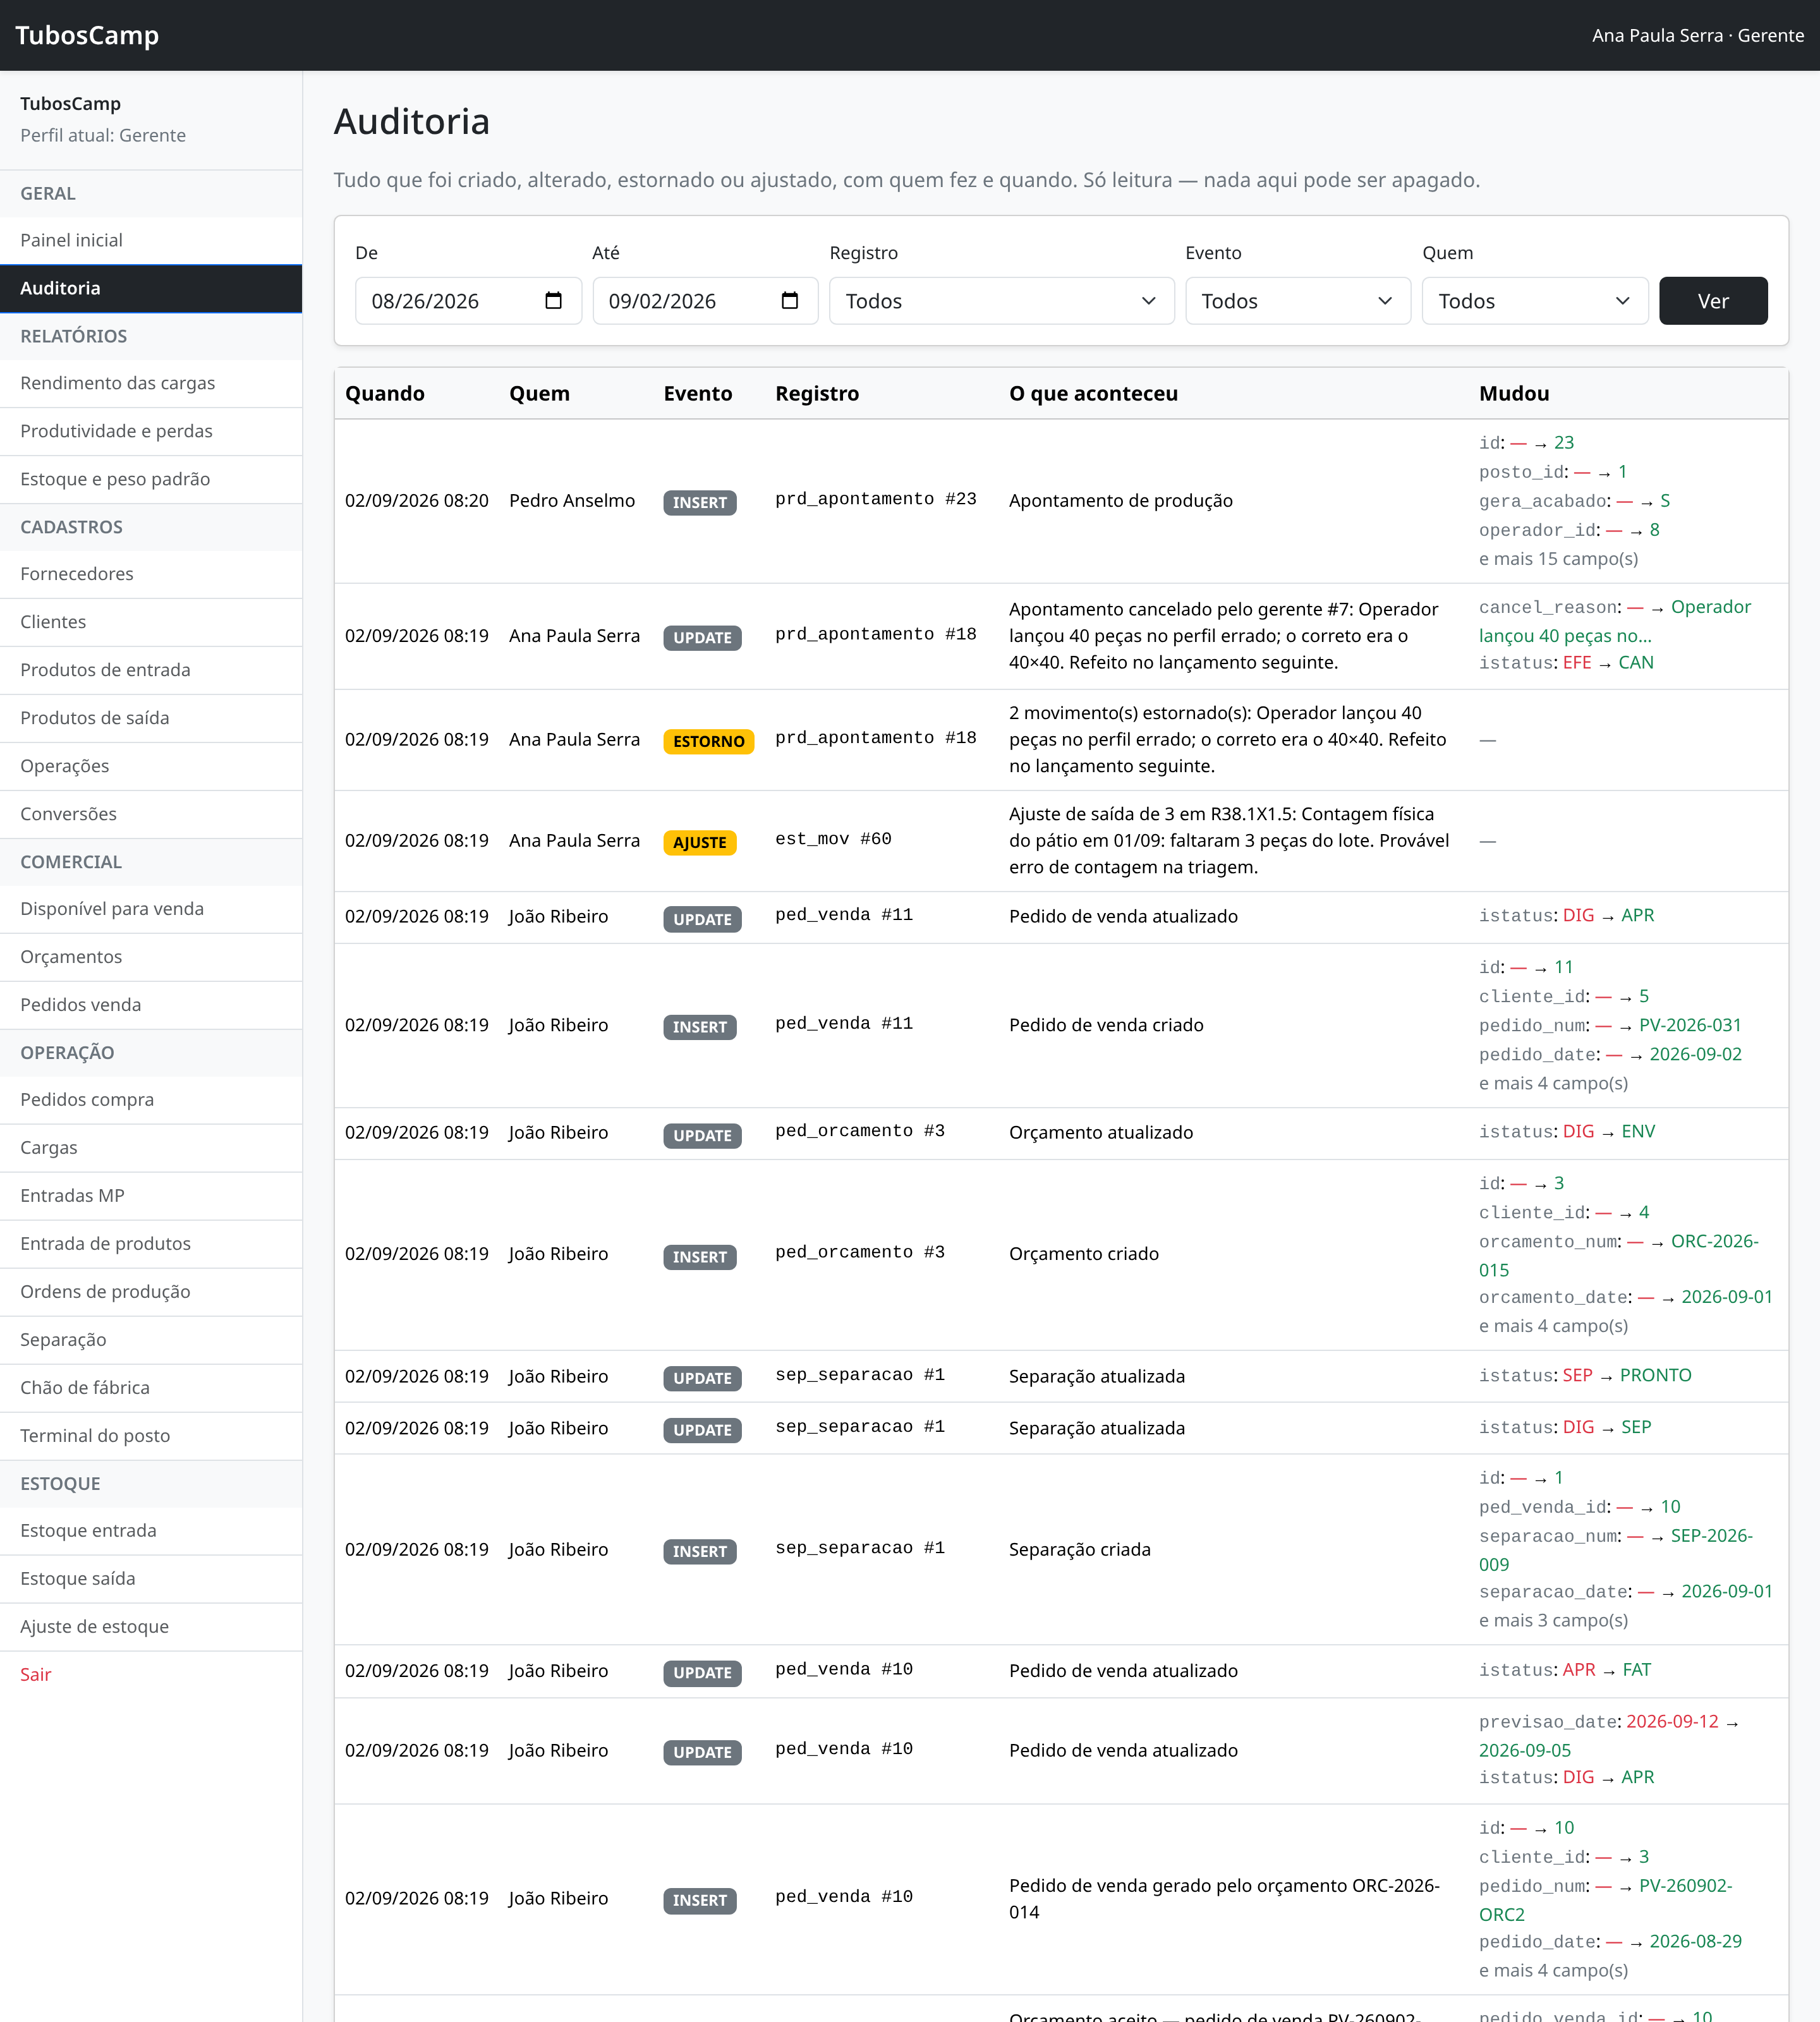Open Rendimento das cargas report

151,383
